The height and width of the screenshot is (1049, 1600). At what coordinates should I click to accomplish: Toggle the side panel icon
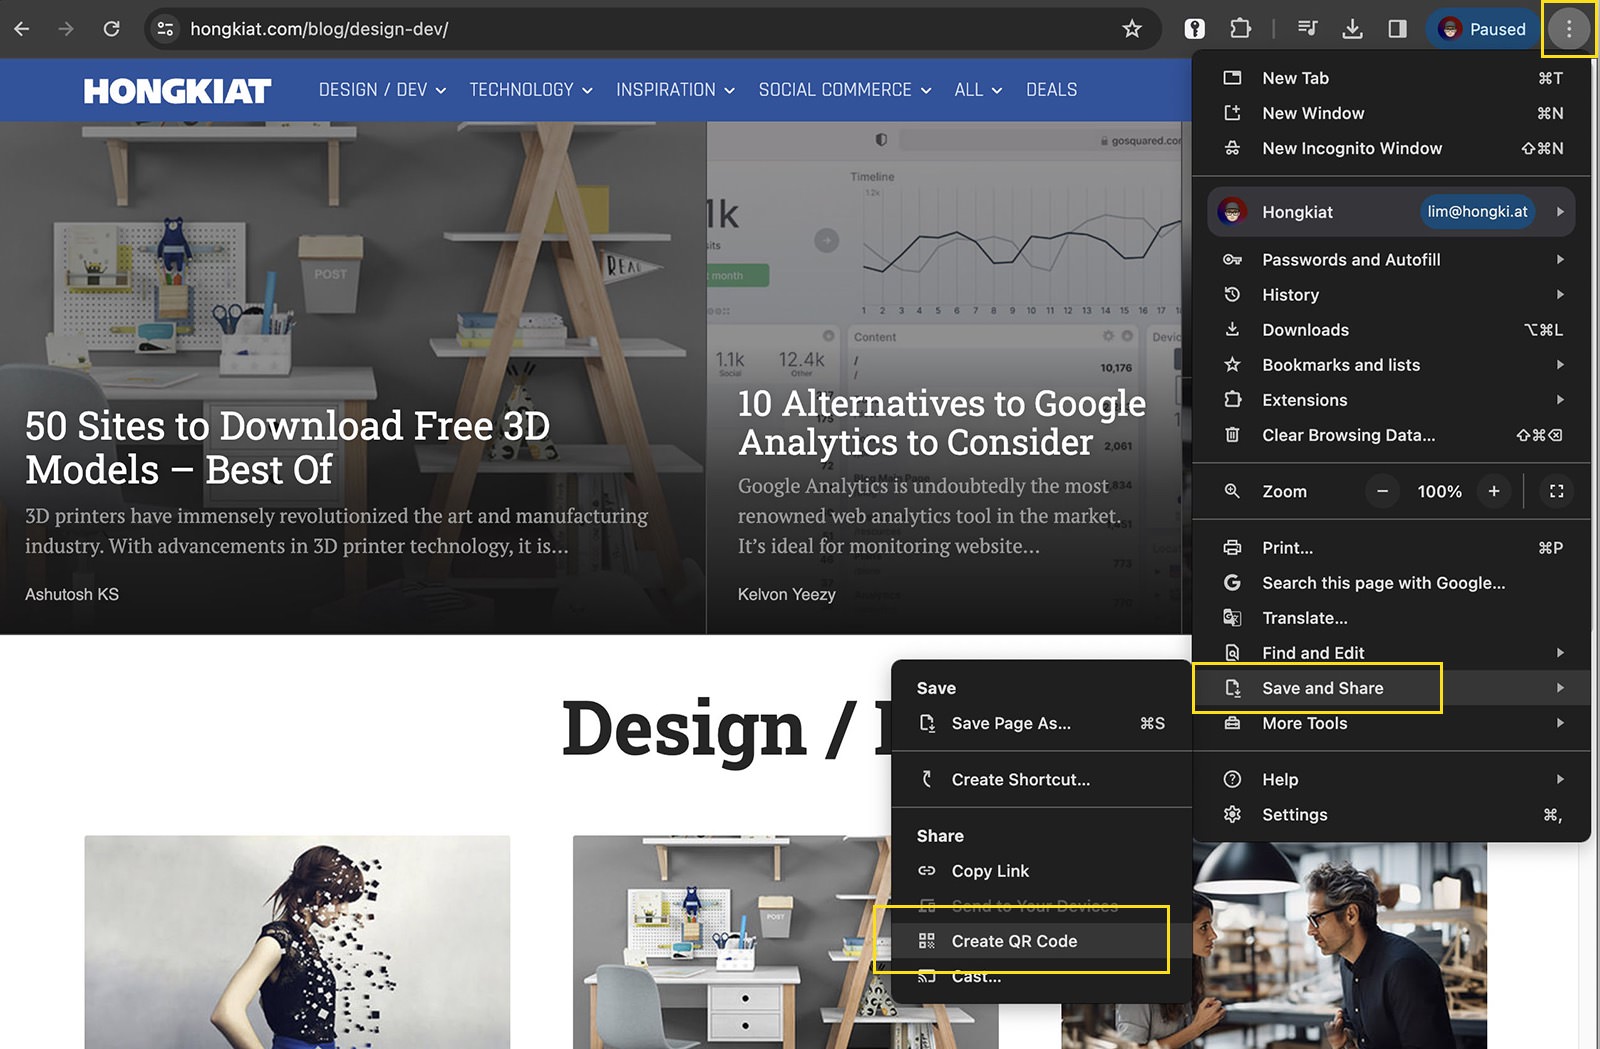click(1397, 29)
